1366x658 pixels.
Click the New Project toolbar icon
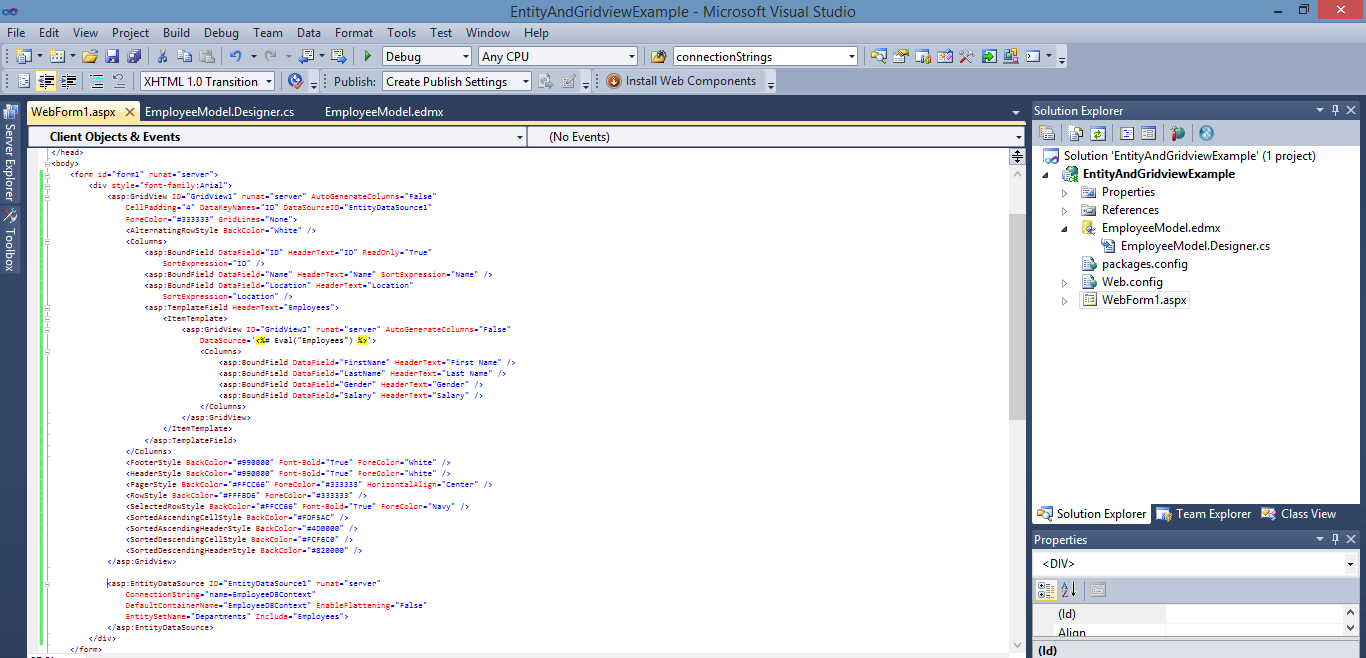coord(24,56)
